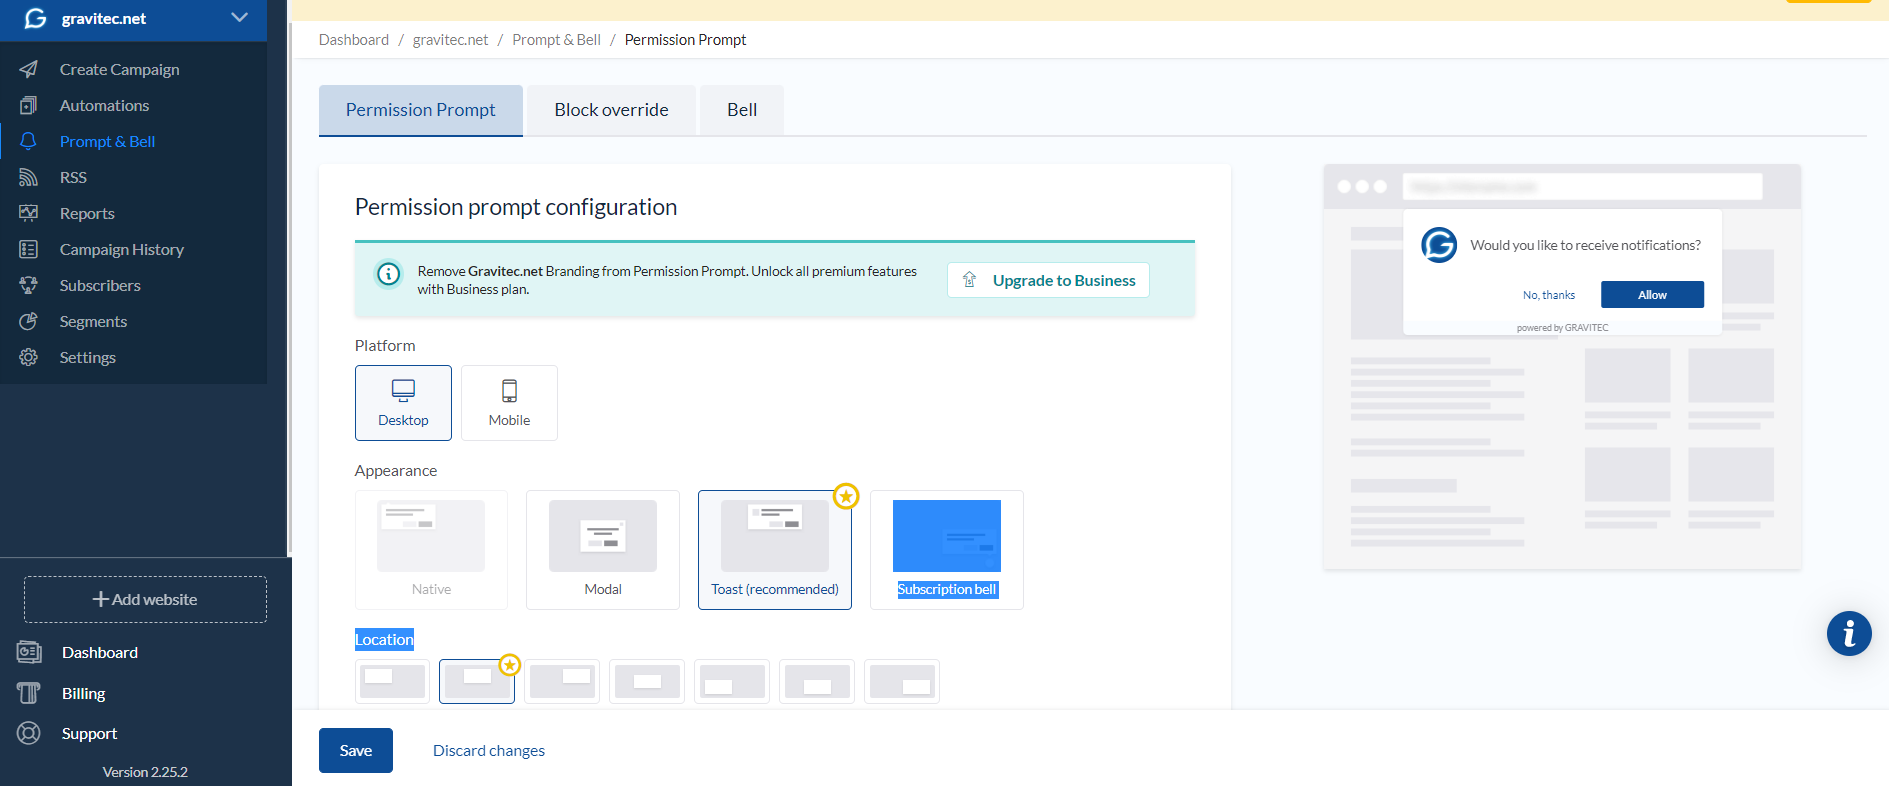This screenshot has width=1889, height=786.
Task: Click Upgrade to Business button
Action: (x=1048, y=280)
